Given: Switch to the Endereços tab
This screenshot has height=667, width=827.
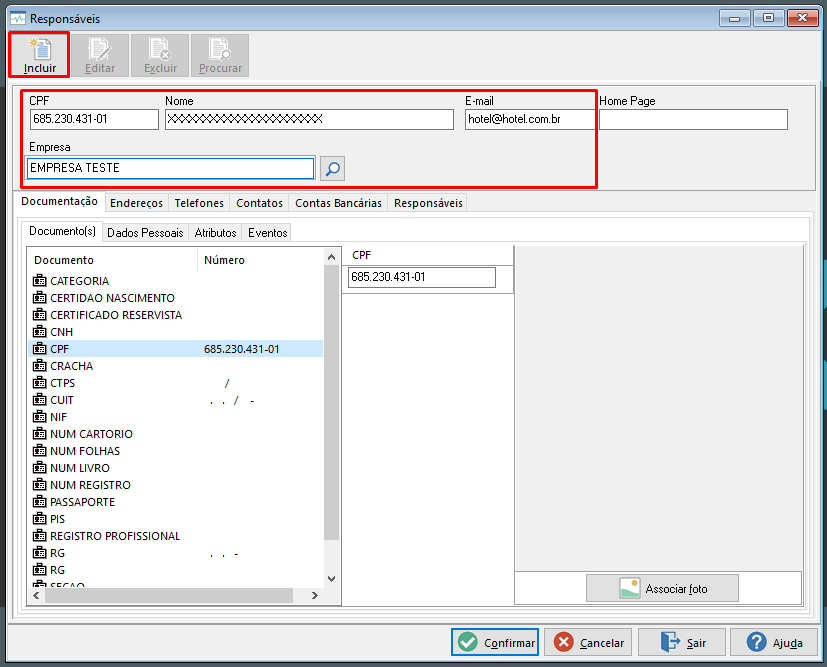Looking at the screenshot, I should pyautogui.click(x=137, y=203).
